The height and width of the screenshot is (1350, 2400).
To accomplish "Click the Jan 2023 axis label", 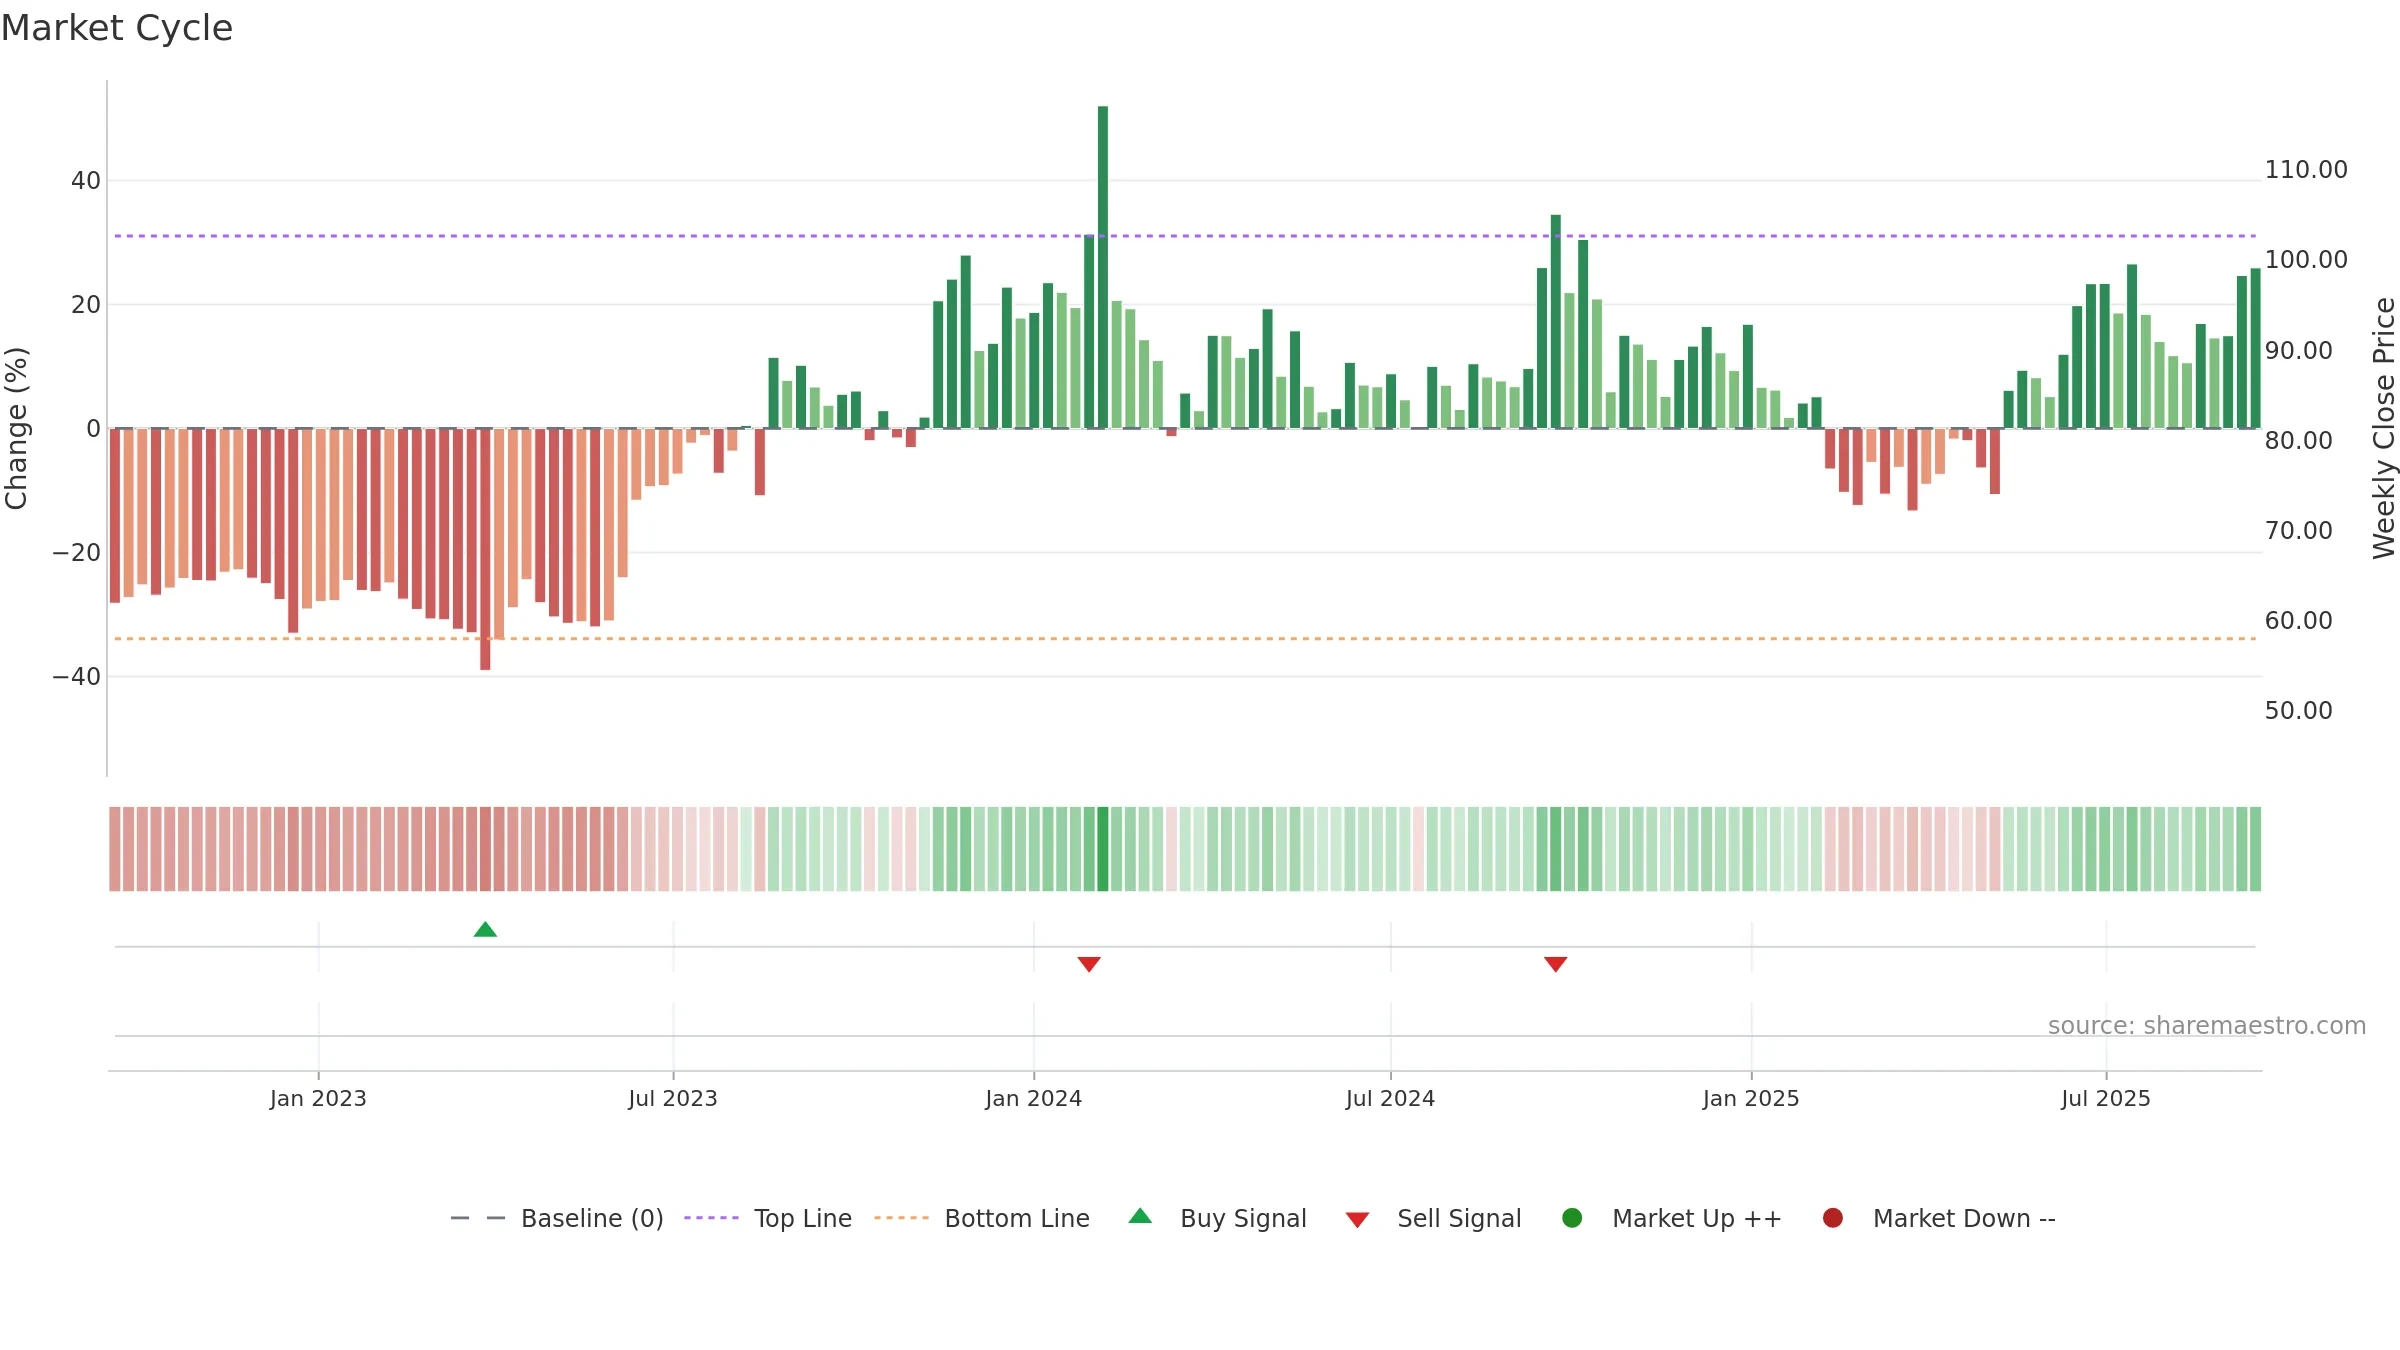I will (x=318, y=1098).
